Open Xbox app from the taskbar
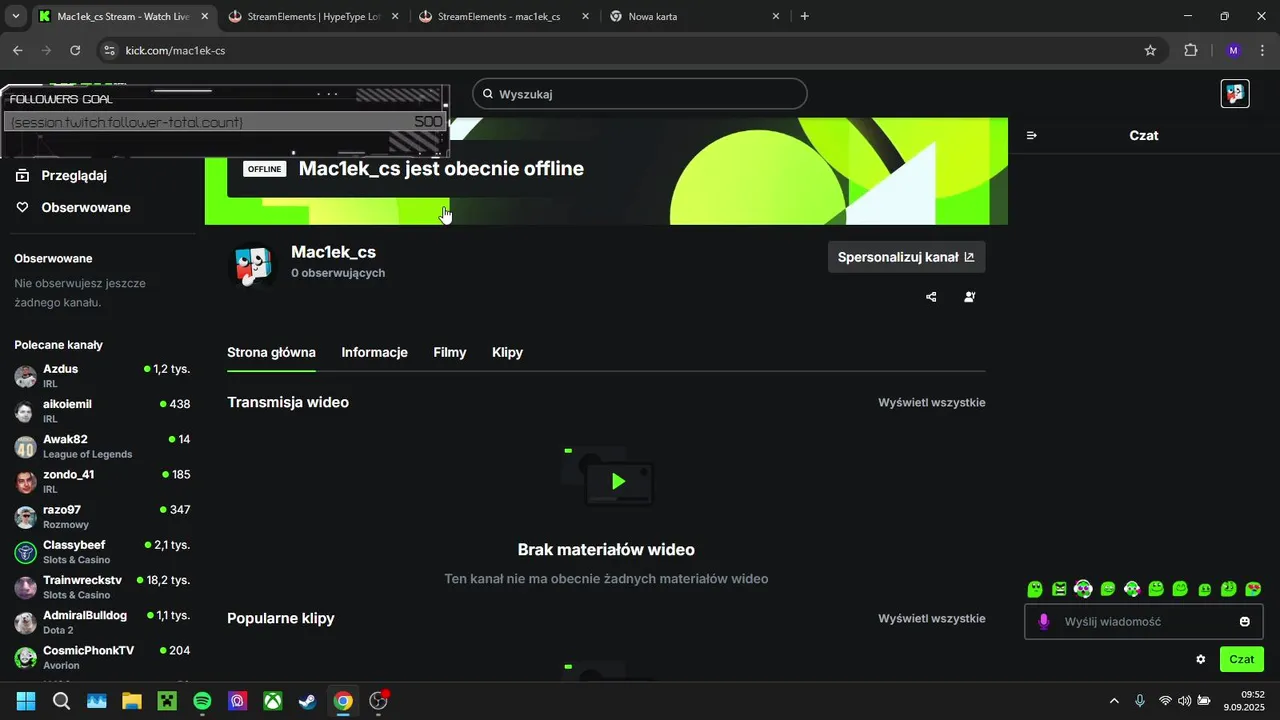Image resolution: width=1280 pixels, height=720 pixels. (x=272, y=701)
